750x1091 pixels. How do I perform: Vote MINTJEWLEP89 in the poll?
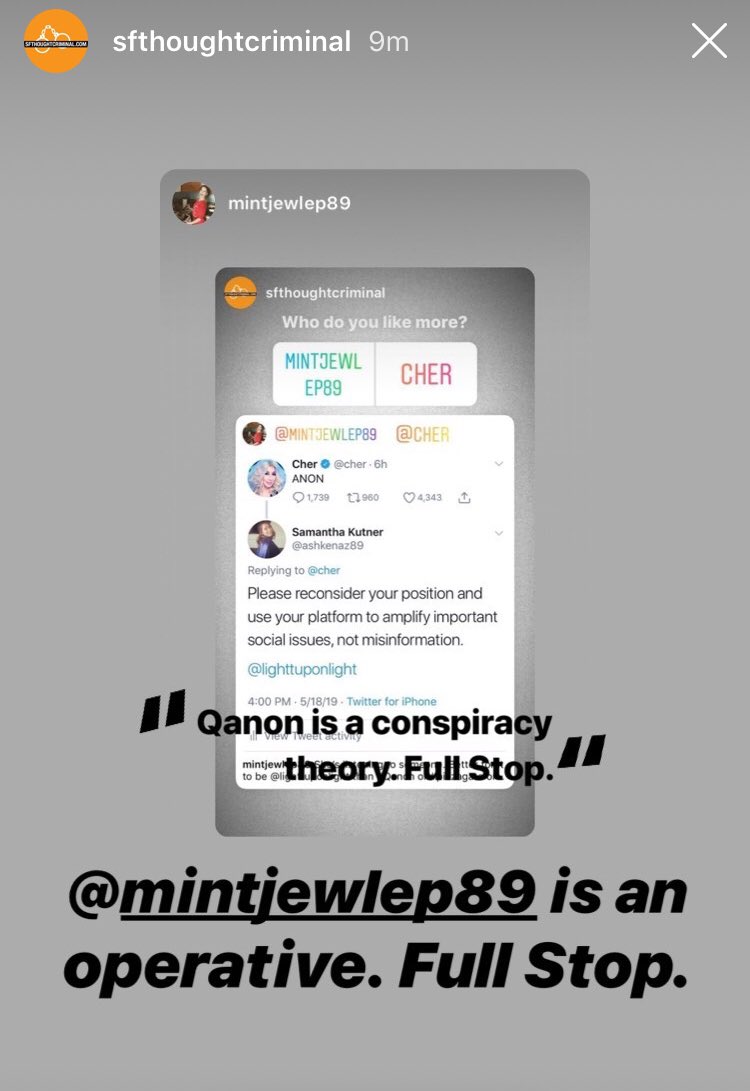pos(324,374)
